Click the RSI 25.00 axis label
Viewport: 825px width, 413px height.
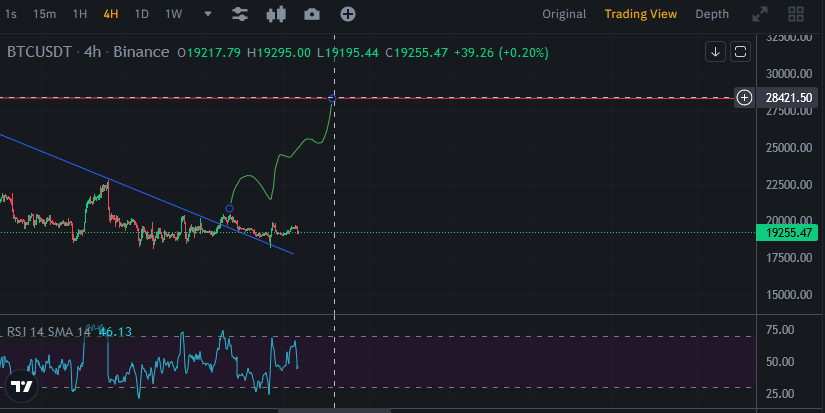pos(780,394)
